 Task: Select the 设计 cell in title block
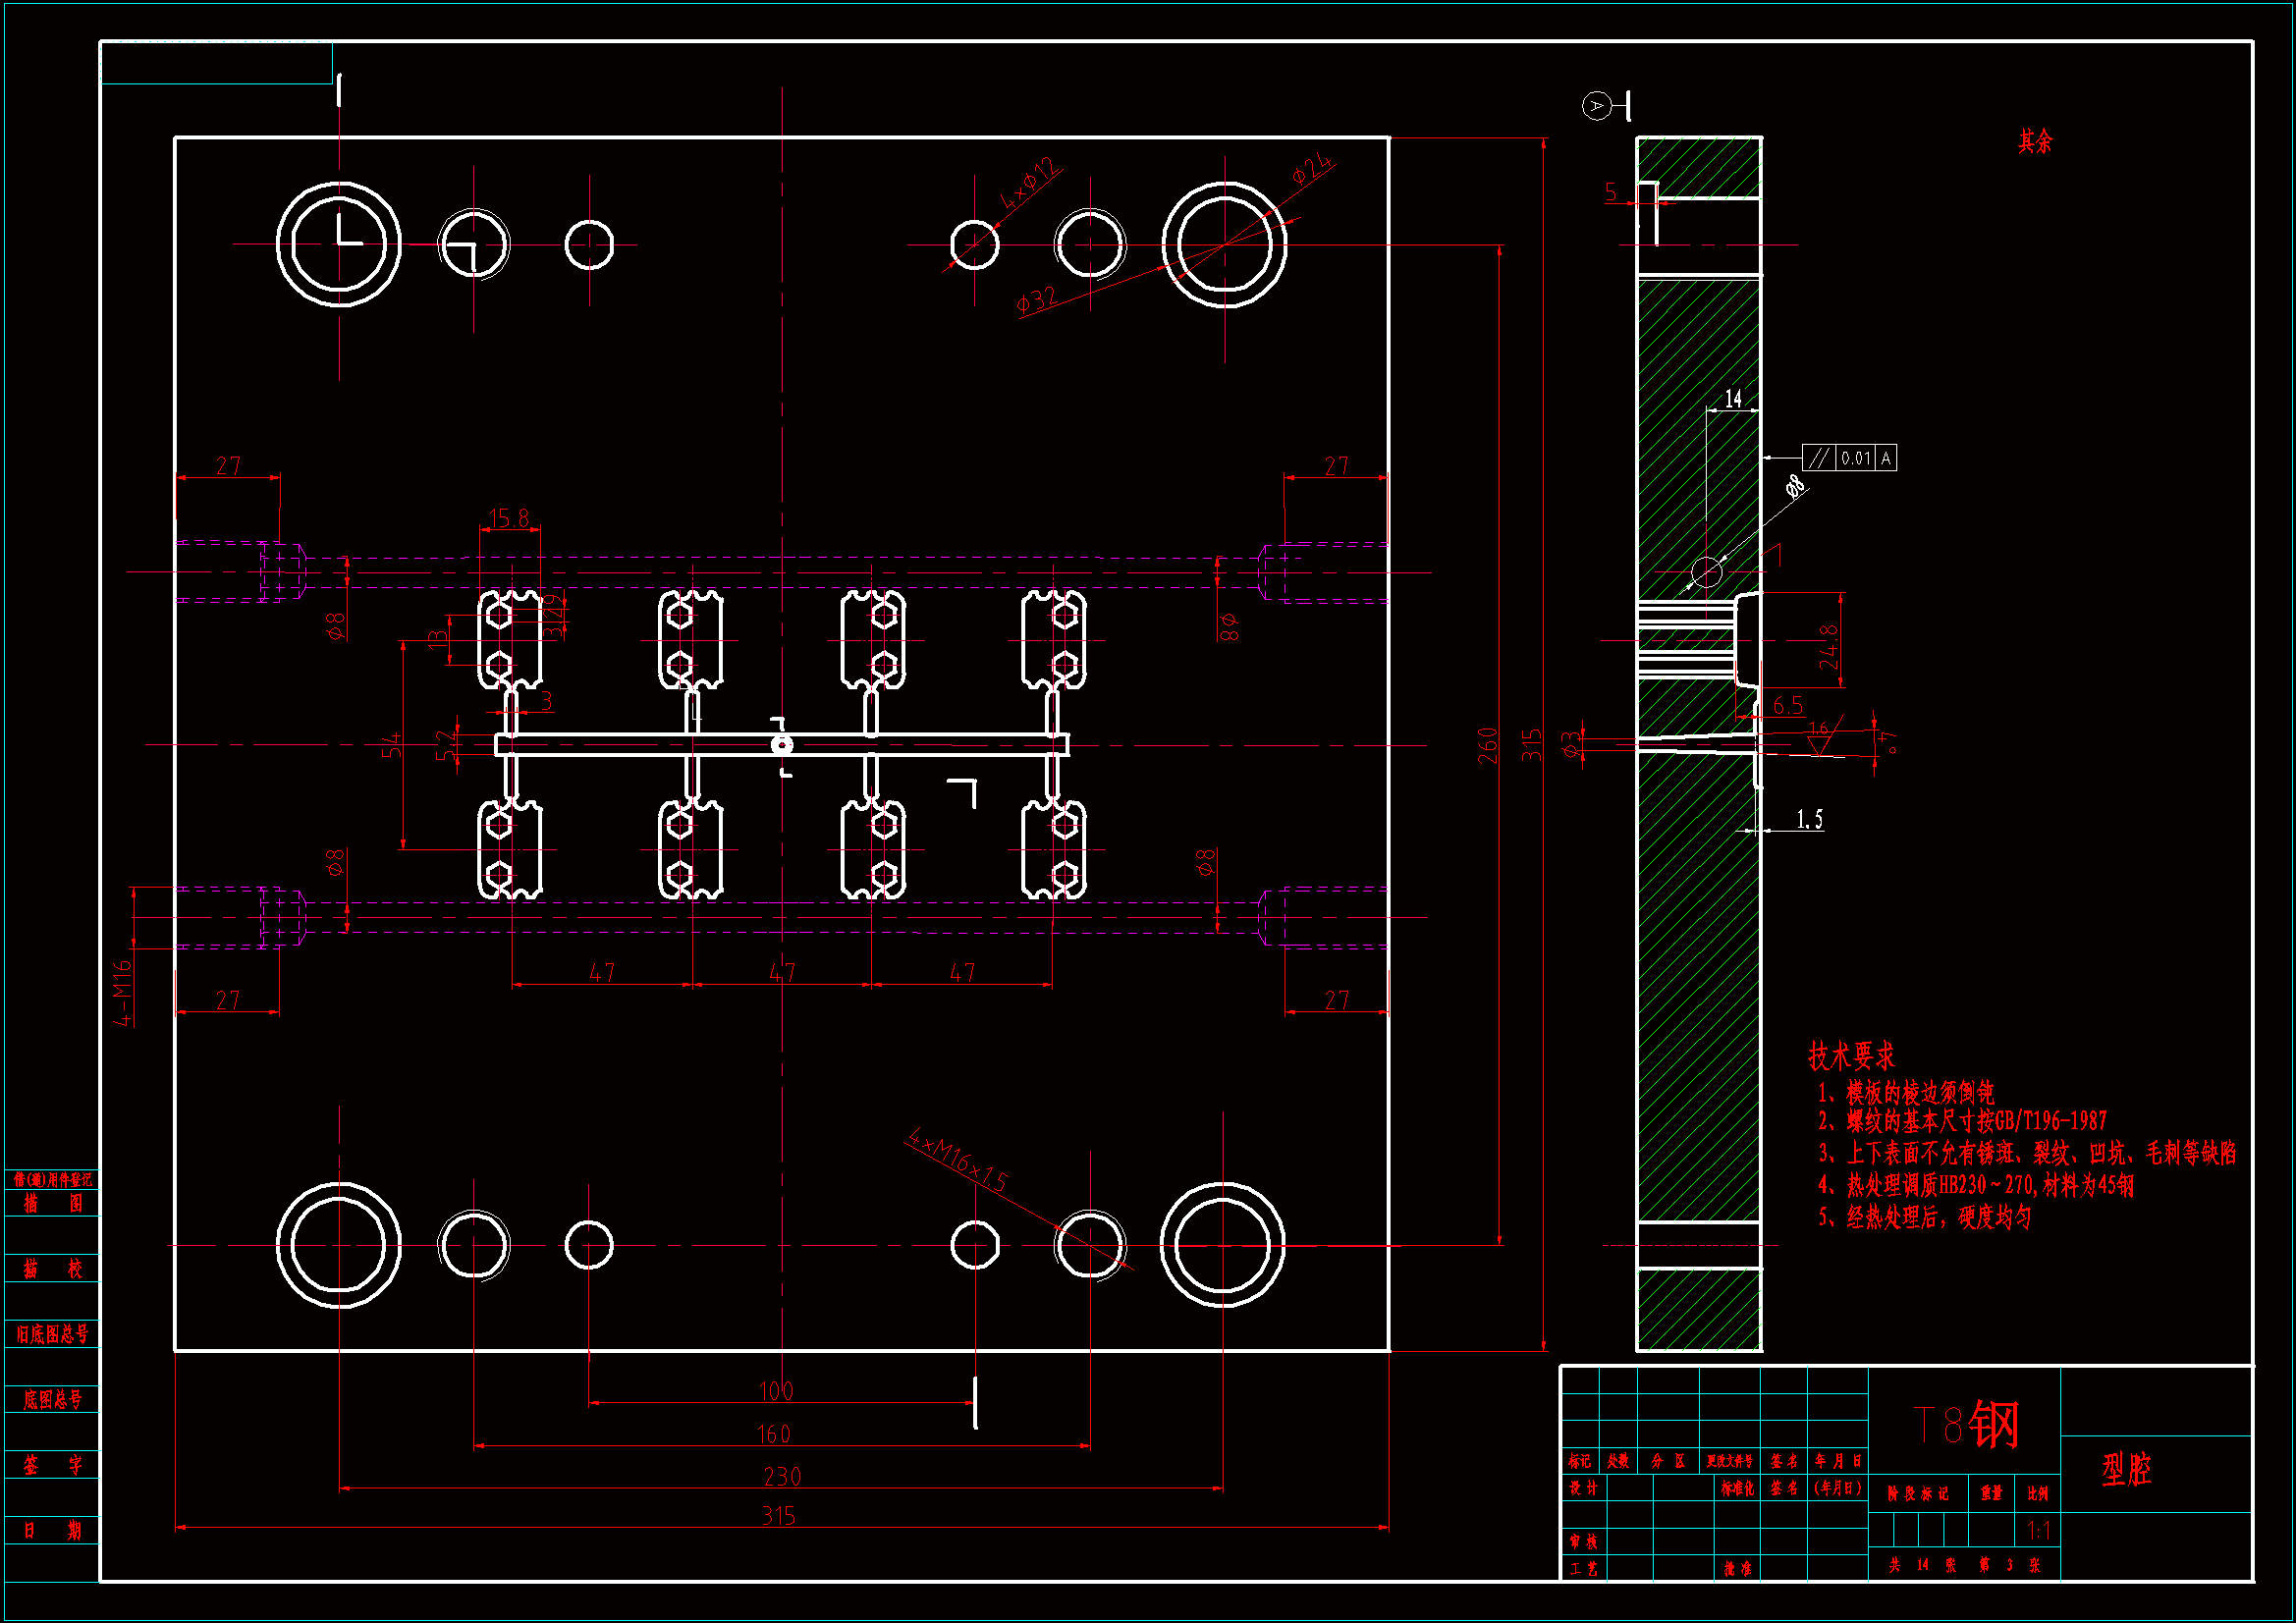click(x=1582, y=1488)
